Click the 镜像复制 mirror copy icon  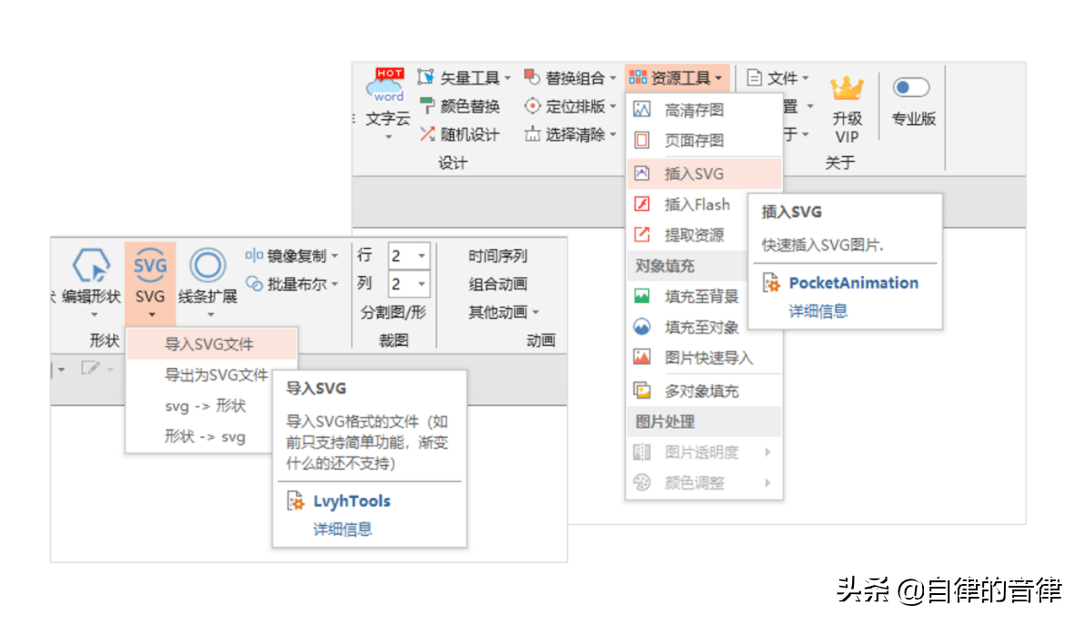click(x=253, y=256)
